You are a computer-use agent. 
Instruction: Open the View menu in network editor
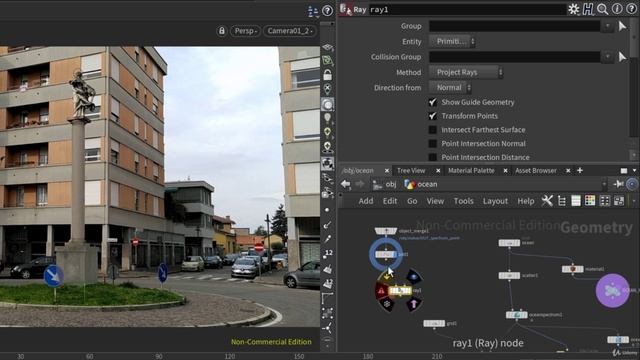pyautogui.click(x=435, y=201)
